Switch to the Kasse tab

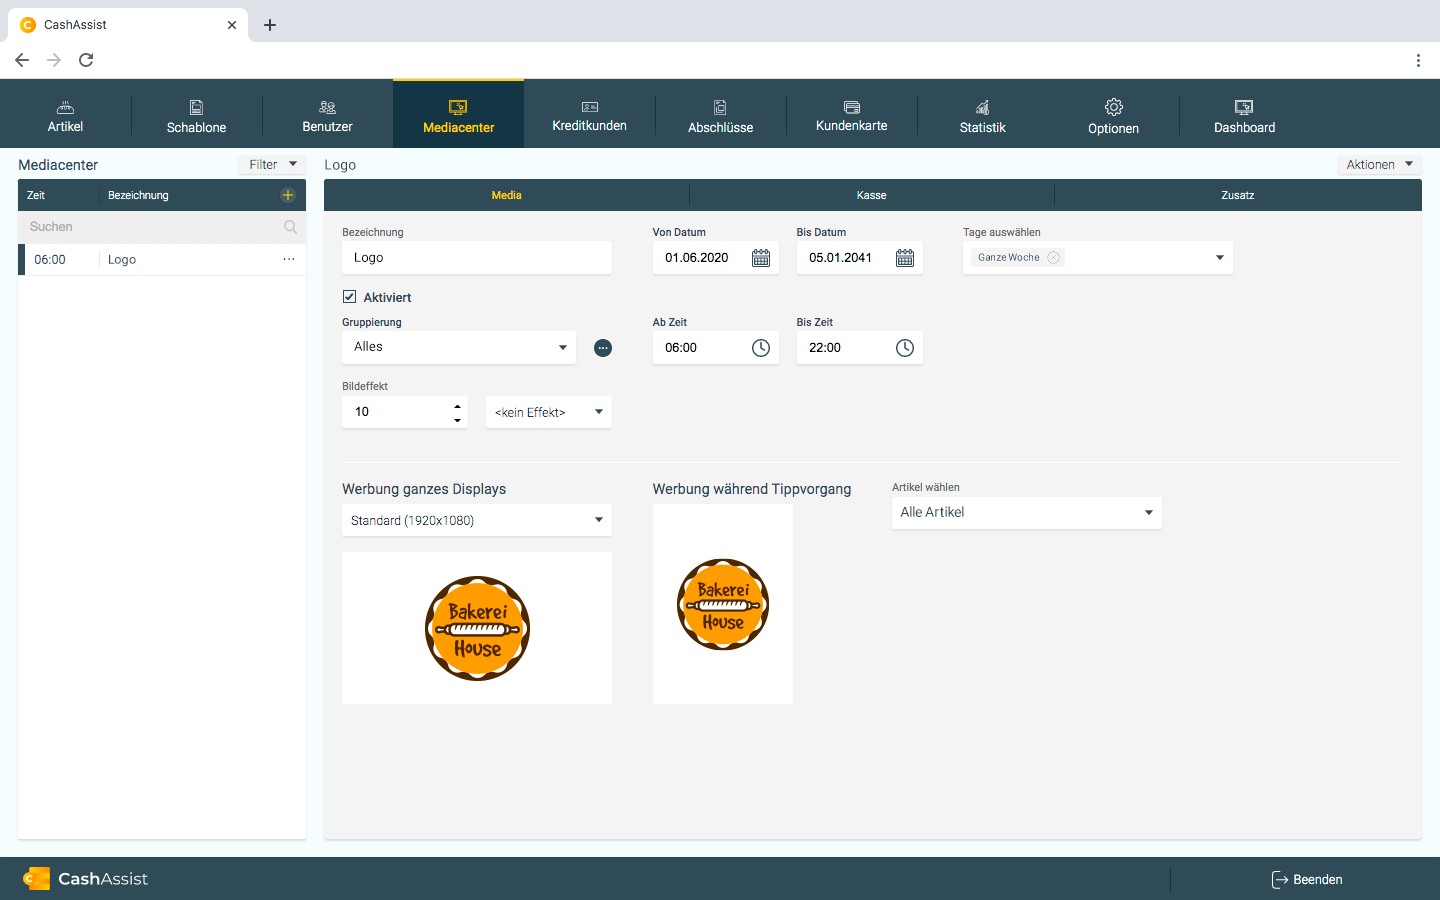(872, 195)
